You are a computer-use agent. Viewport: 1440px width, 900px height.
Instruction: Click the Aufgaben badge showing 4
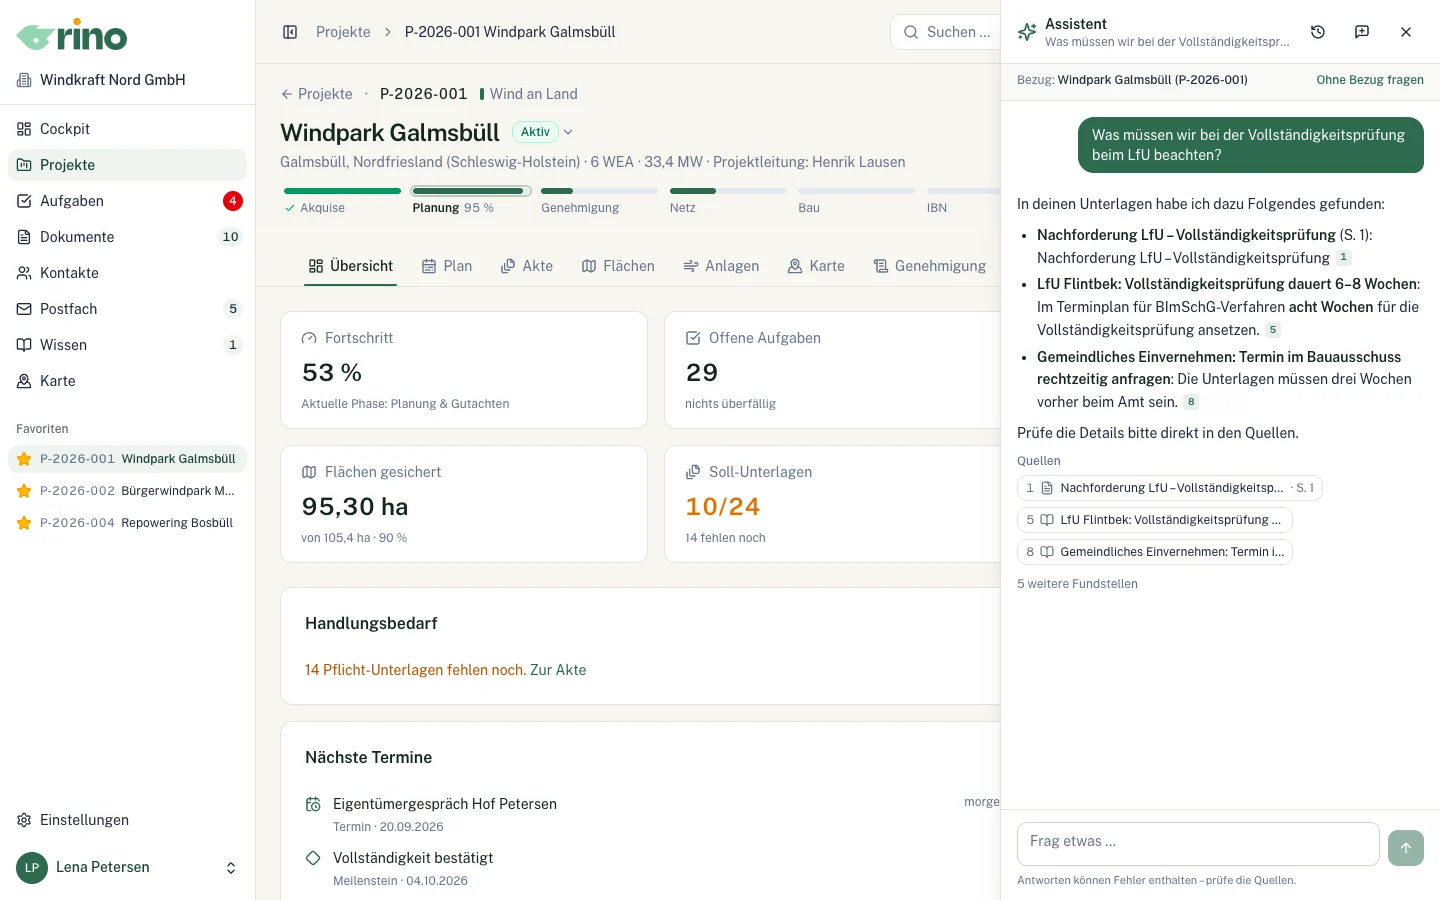pos(232,201)
